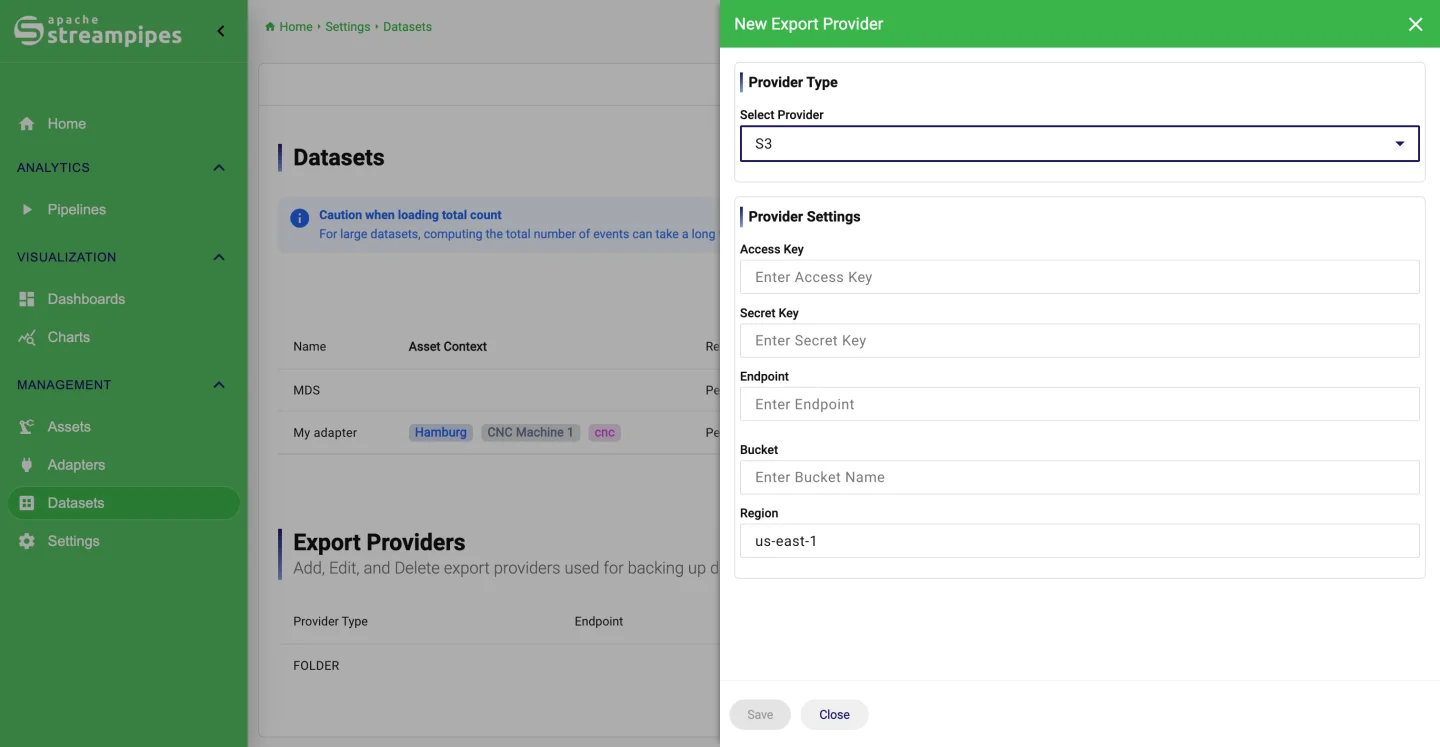The image size is (1440, 747).
Task: Click the Dashboards grid icon
Action: pos(27,299)
